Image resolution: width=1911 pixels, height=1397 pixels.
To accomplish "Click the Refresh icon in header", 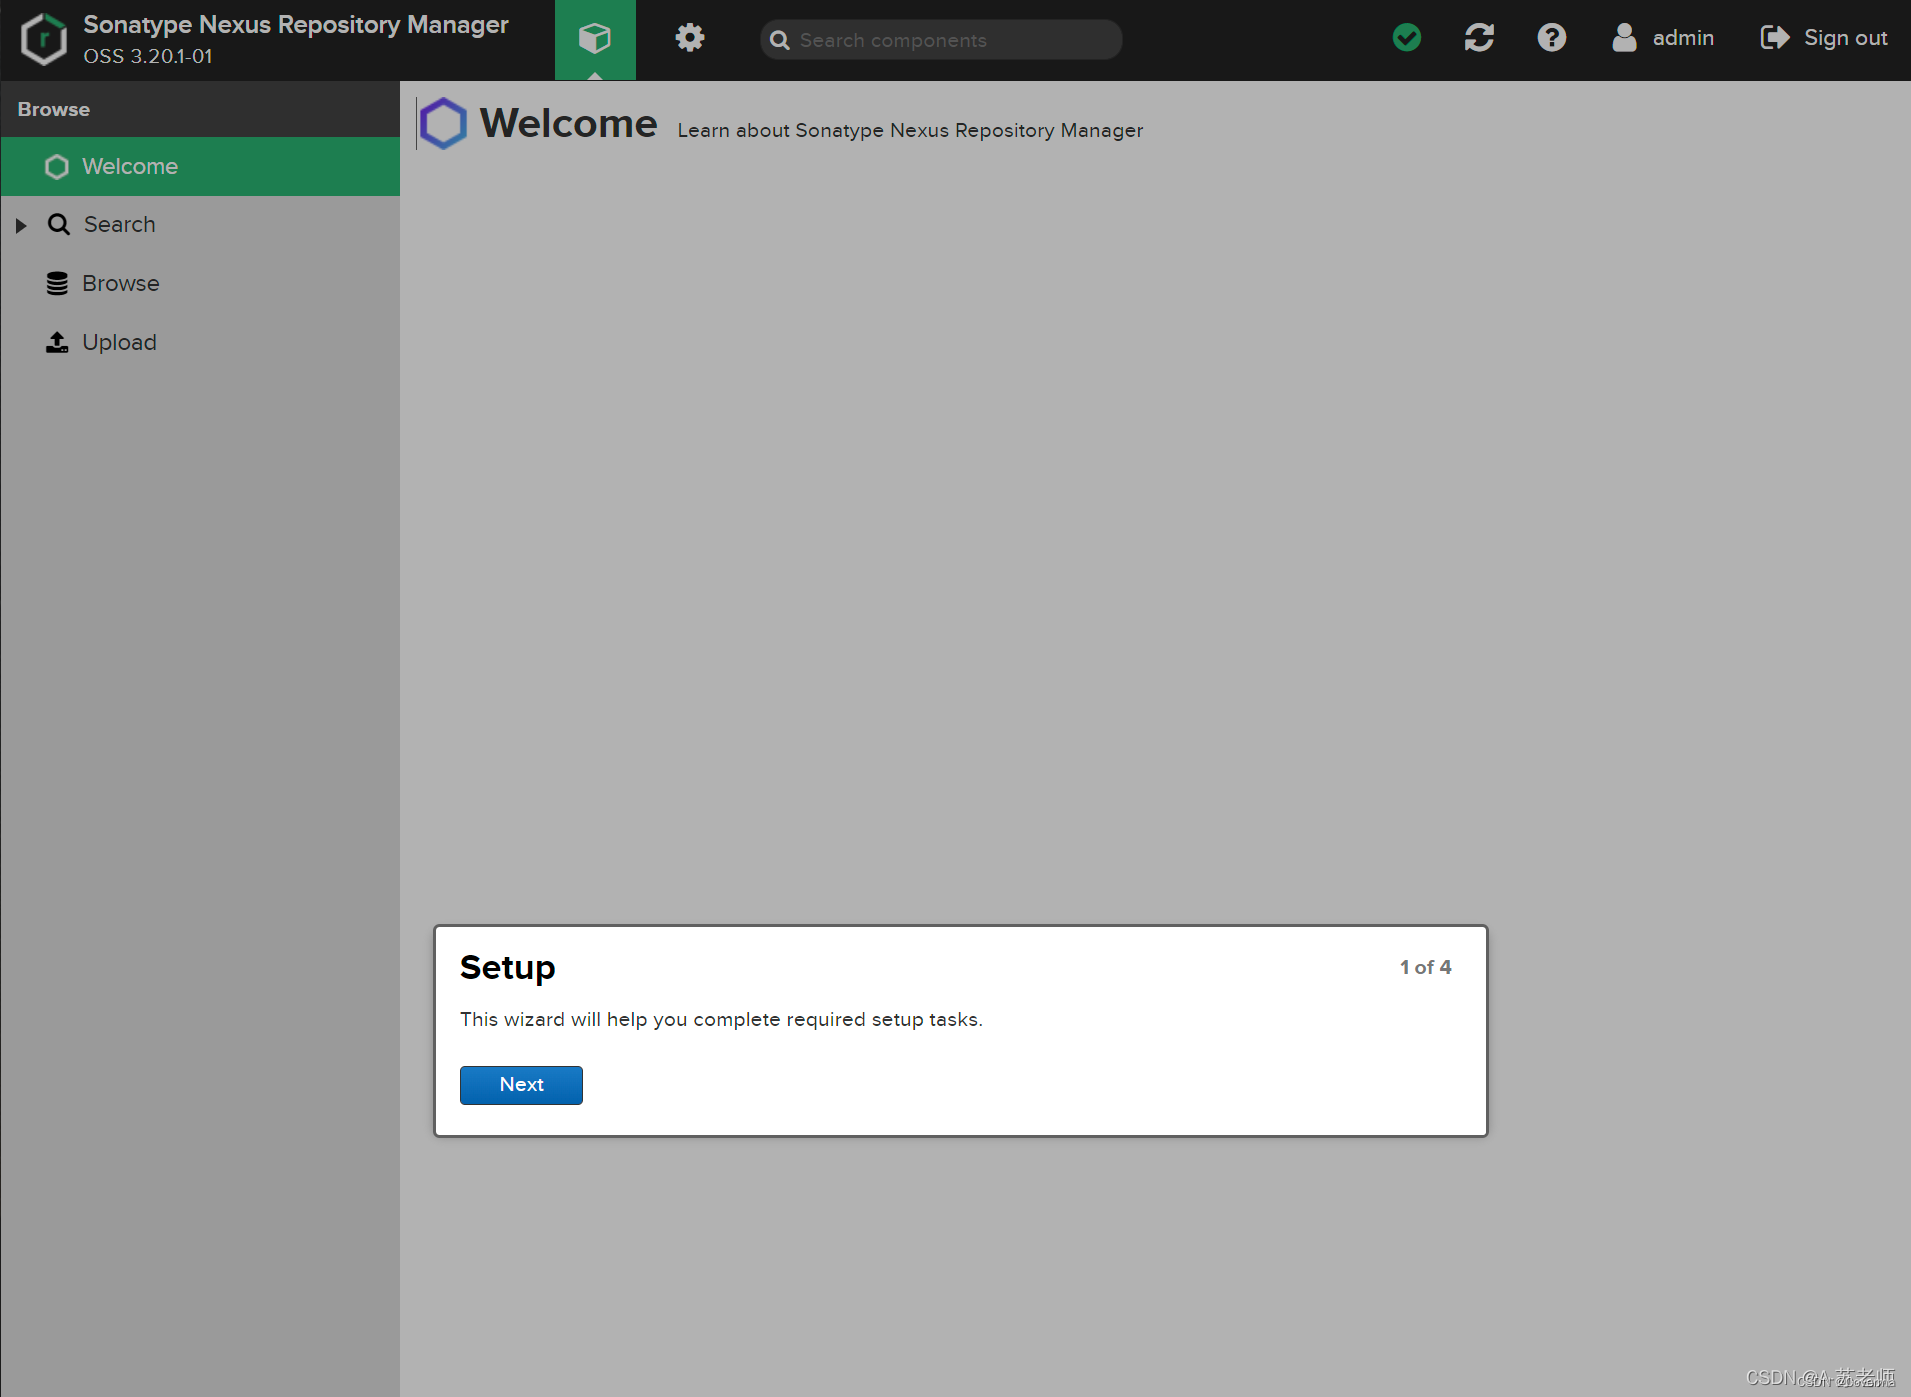I will 1479,38.
